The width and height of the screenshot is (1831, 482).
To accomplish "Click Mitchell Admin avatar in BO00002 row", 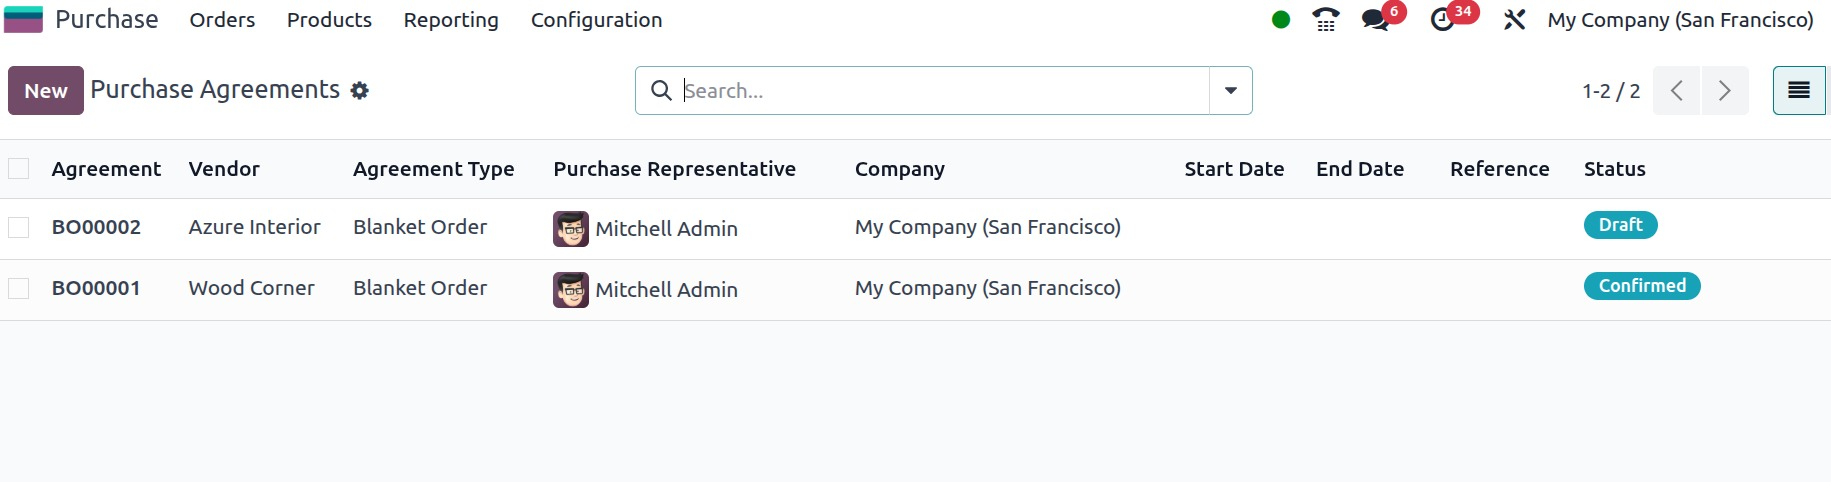I will 571,229.
